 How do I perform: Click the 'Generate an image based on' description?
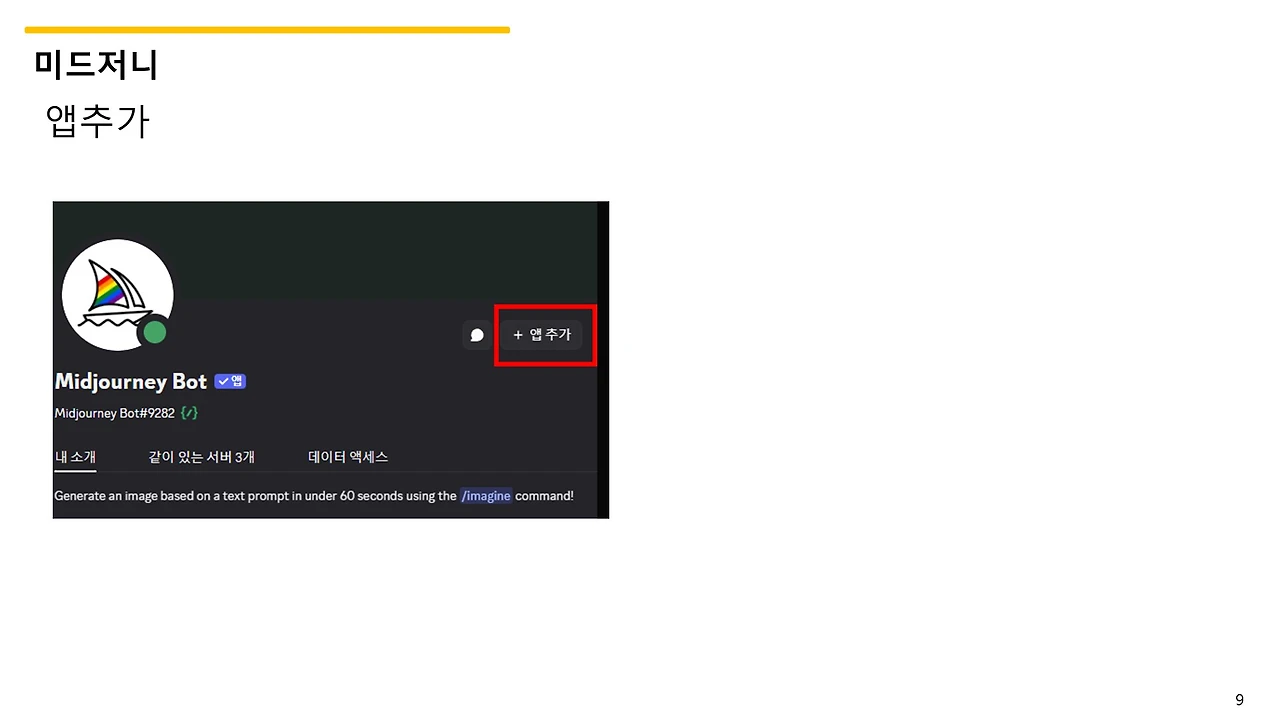pyautogui.click(x=314, y=496)
